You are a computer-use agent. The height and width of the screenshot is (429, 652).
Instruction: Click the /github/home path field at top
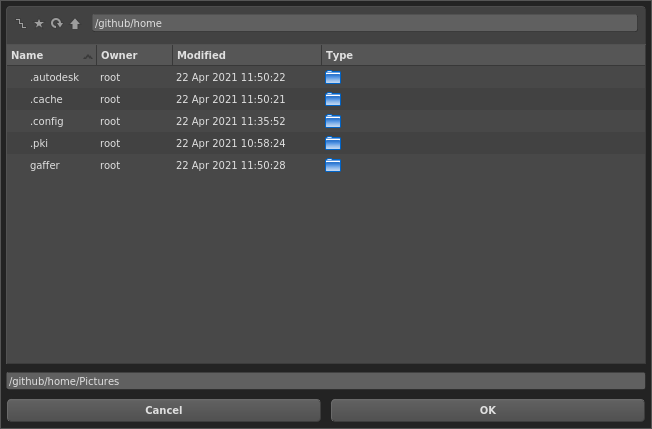(x=364, y=23)
